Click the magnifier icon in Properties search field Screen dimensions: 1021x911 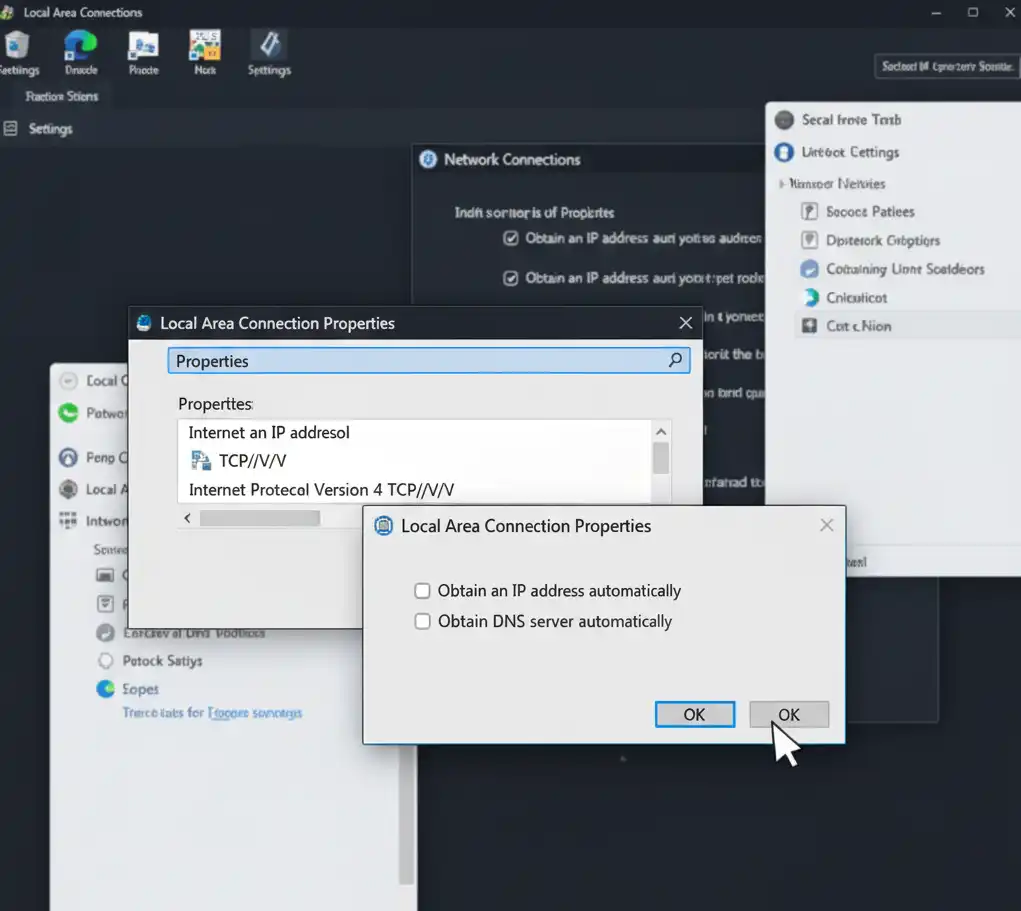(x=675, y=360)
